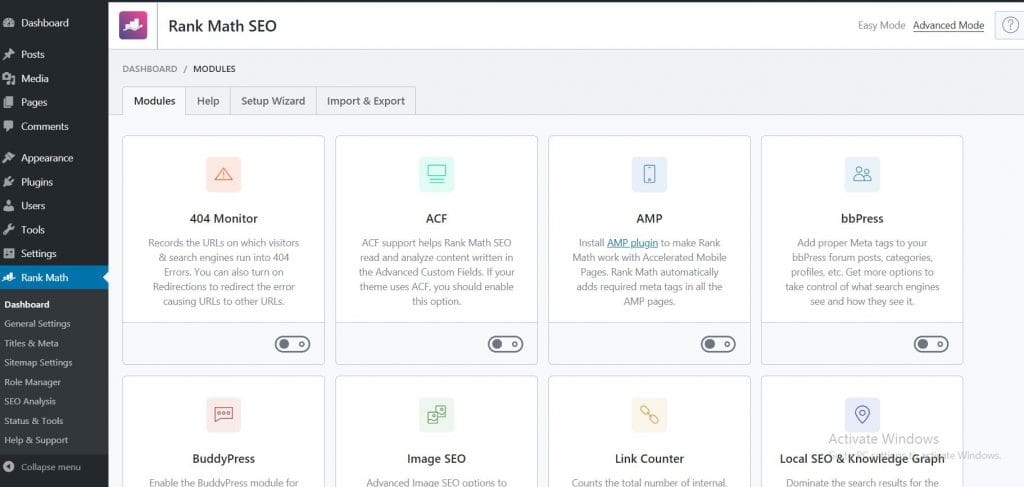Go to Dashboard breadcrumb link
The height and width of the screenshot is (487, 1024).
click(149, 69)
